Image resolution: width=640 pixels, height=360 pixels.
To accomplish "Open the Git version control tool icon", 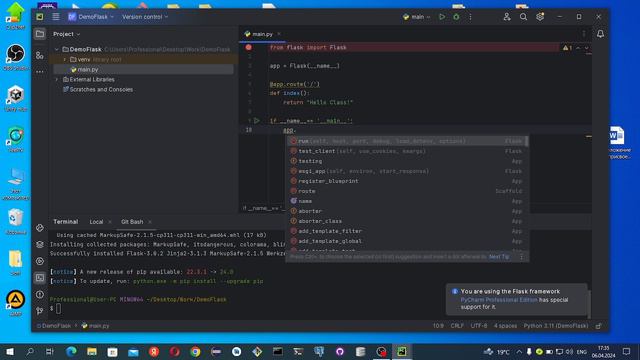I will pyautogui.click(x=40, y=311).
